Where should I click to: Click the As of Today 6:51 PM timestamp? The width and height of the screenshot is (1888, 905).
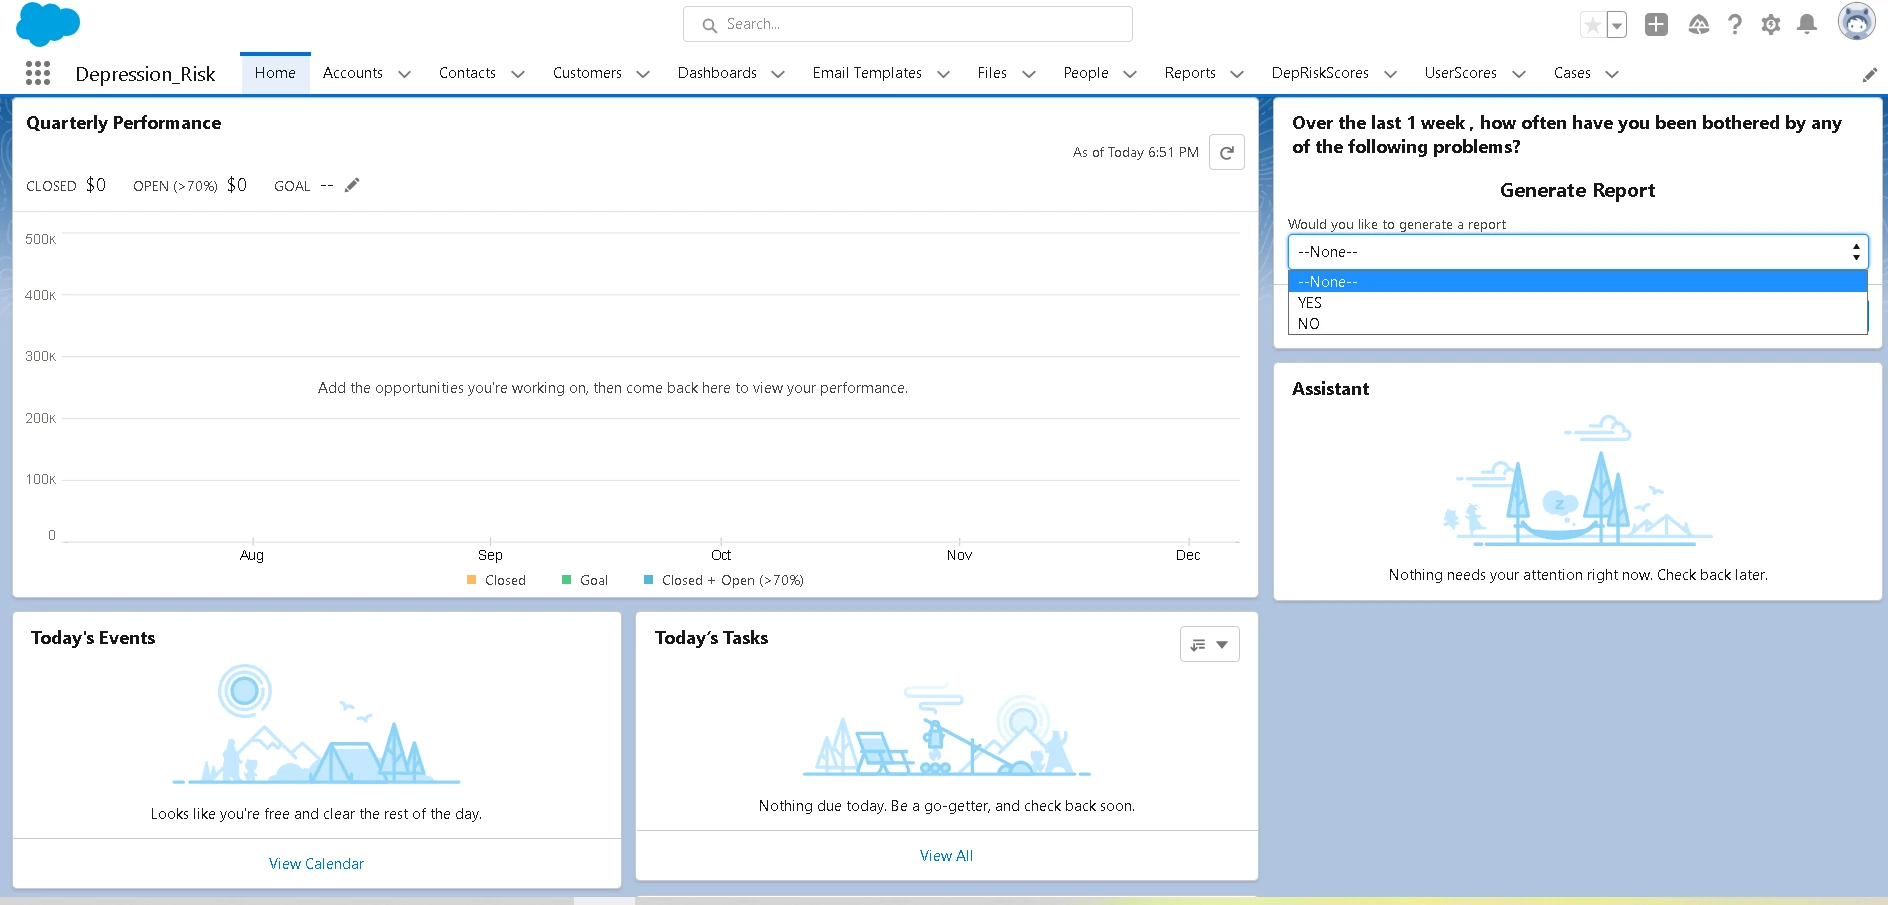[1135, 152]
